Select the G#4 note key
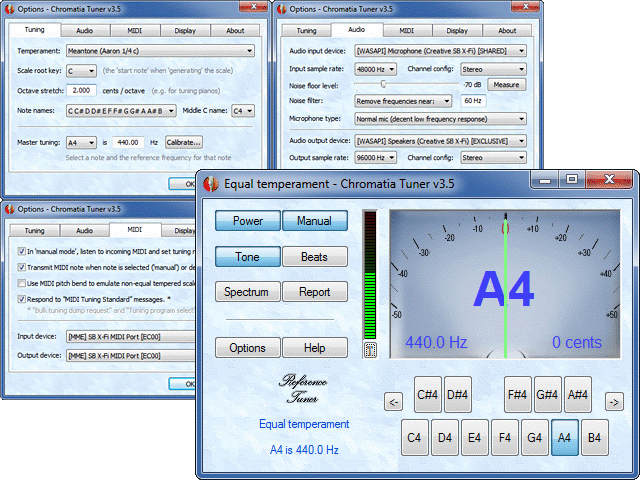This screenshot has height=480, width=640. pyautogui.click(x=548, y=395)
